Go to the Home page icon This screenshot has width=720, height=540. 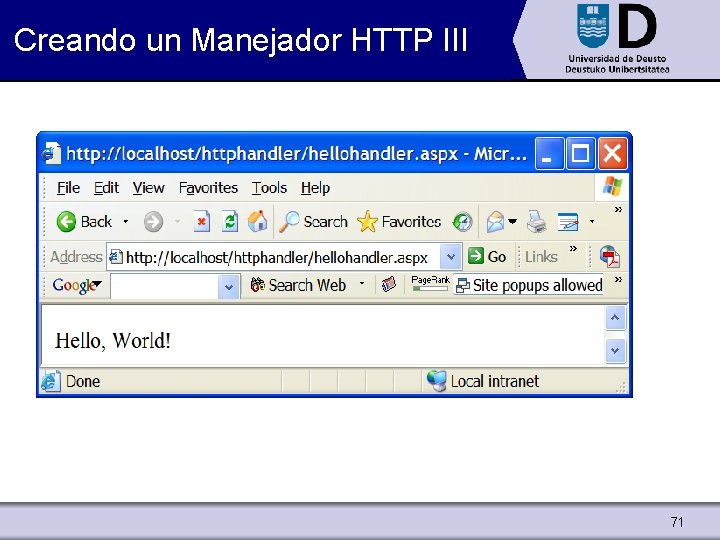[x=258, y=221]
